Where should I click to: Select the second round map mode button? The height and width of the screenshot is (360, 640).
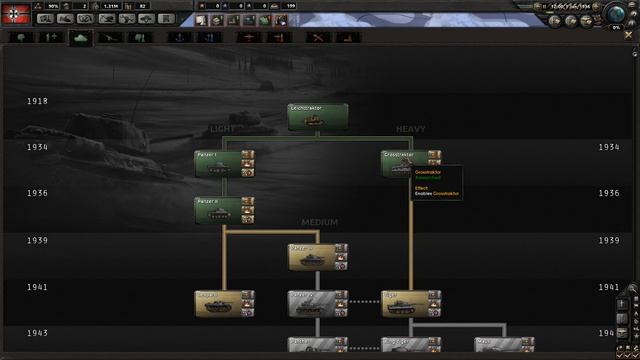tap(570, 20)
